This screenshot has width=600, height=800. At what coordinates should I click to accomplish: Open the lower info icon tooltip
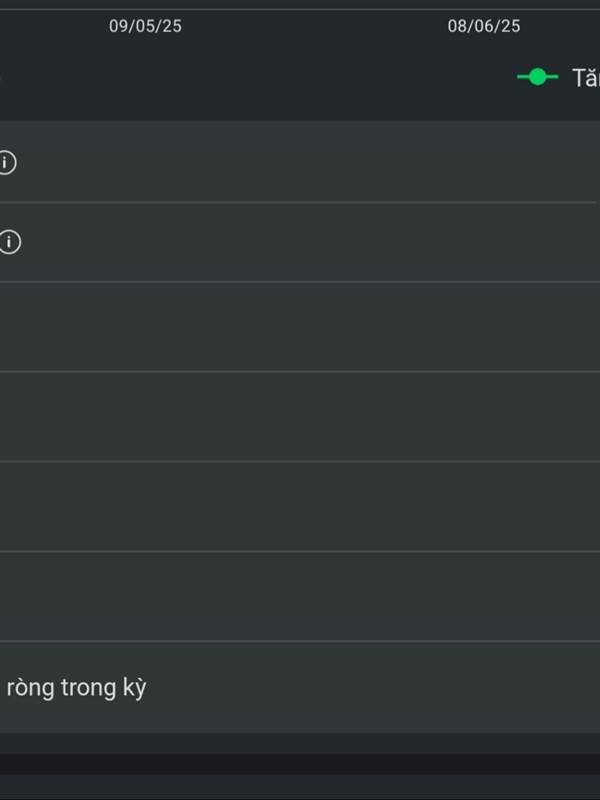point(9,242)
